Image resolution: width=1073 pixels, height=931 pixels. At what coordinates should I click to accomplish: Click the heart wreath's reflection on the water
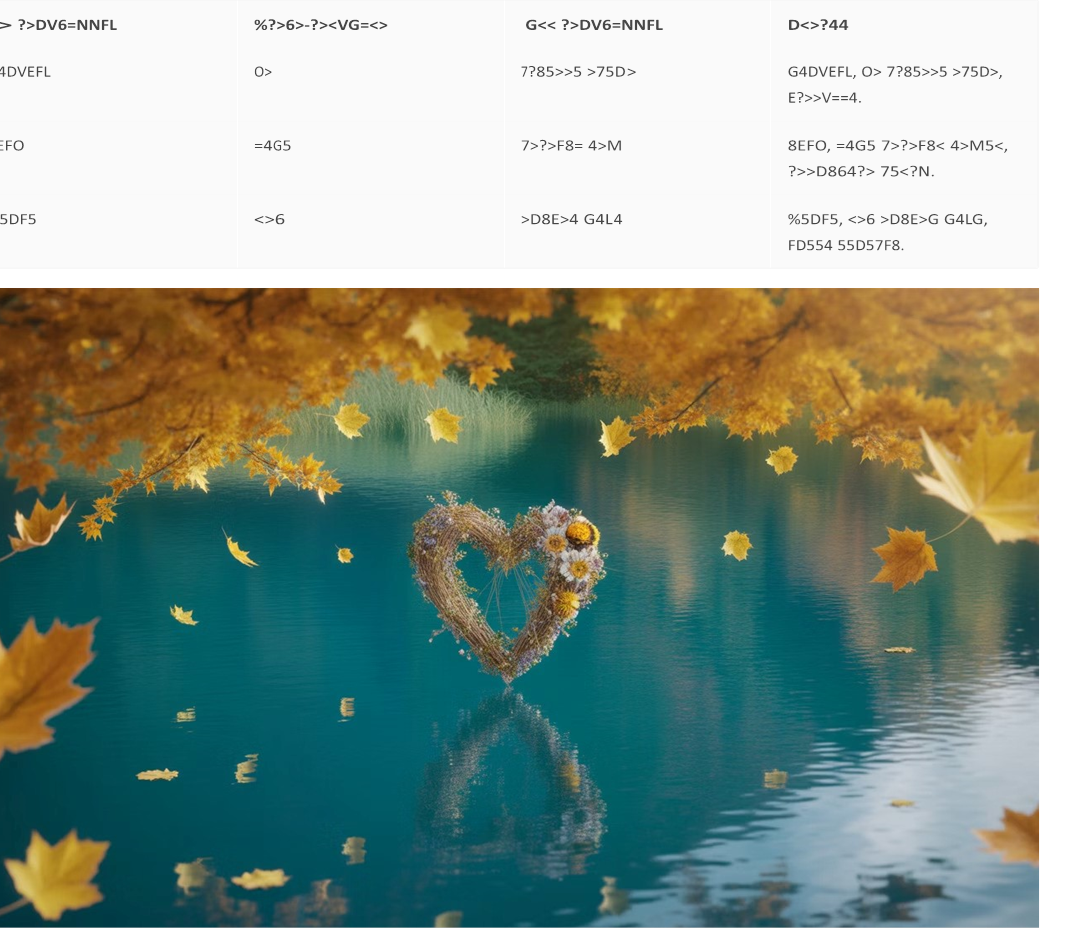coord(510,780)
